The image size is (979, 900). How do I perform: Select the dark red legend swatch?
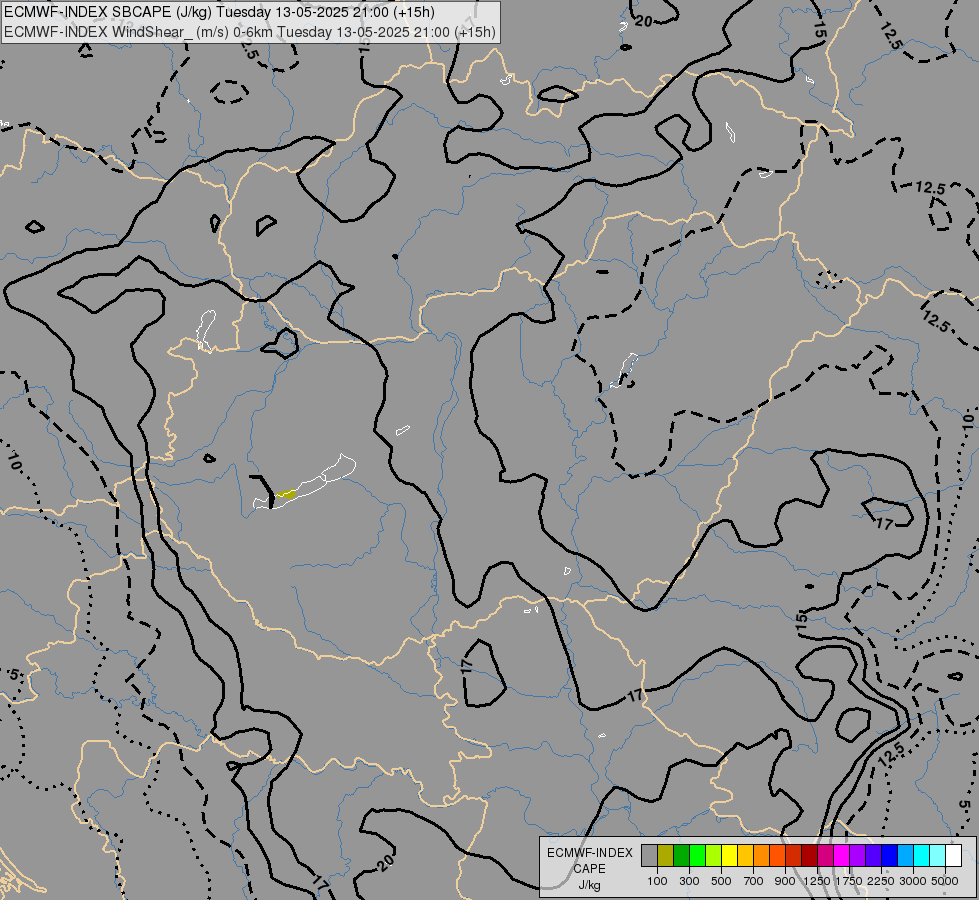pyautogui.click(x=809, y=856)
